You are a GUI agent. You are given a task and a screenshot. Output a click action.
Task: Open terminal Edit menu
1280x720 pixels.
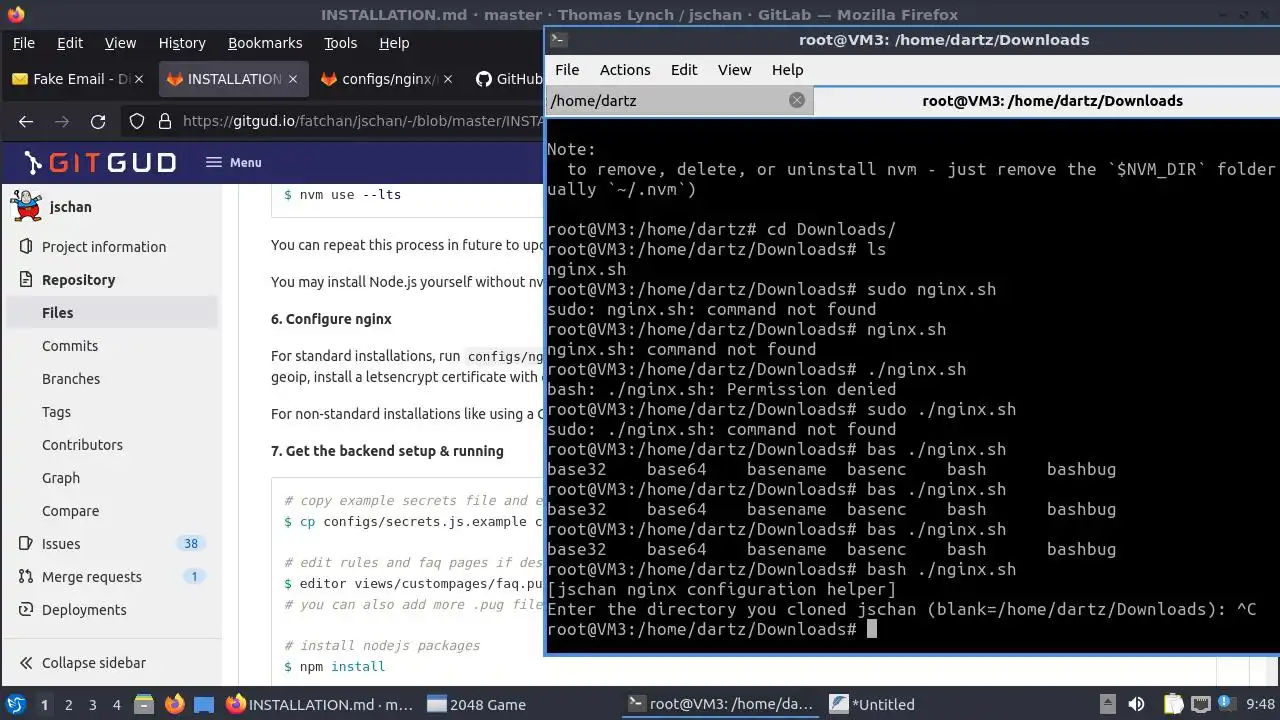coord(684,70)
